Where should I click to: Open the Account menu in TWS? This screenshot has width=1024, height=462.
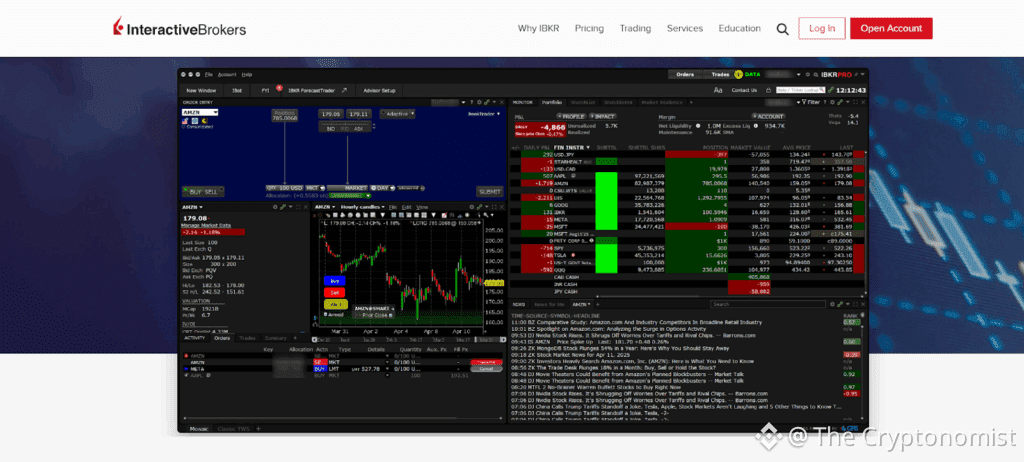[x=227, y=74]
